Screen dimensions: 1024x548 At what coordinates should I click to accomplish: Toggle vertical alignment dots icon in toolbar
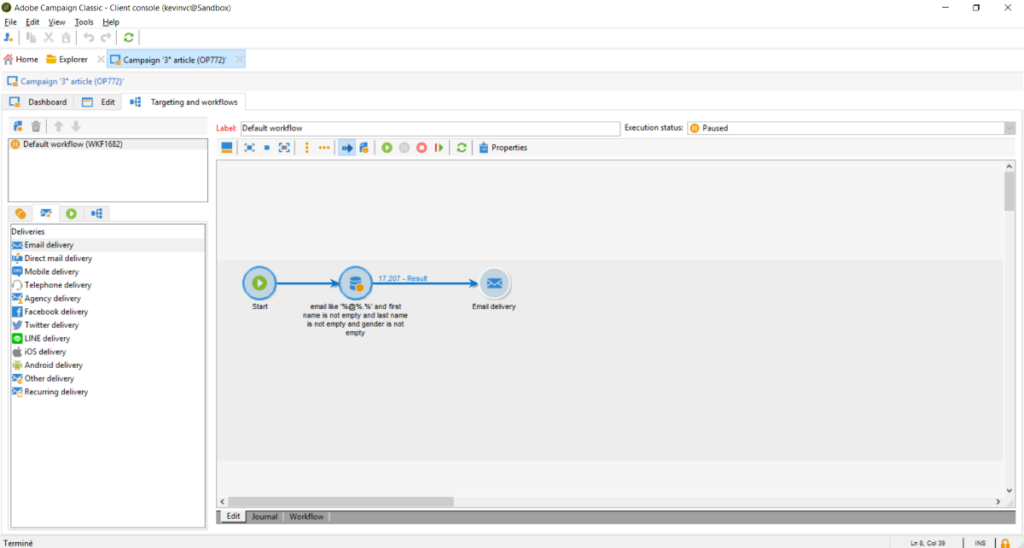tap(306, 148)
